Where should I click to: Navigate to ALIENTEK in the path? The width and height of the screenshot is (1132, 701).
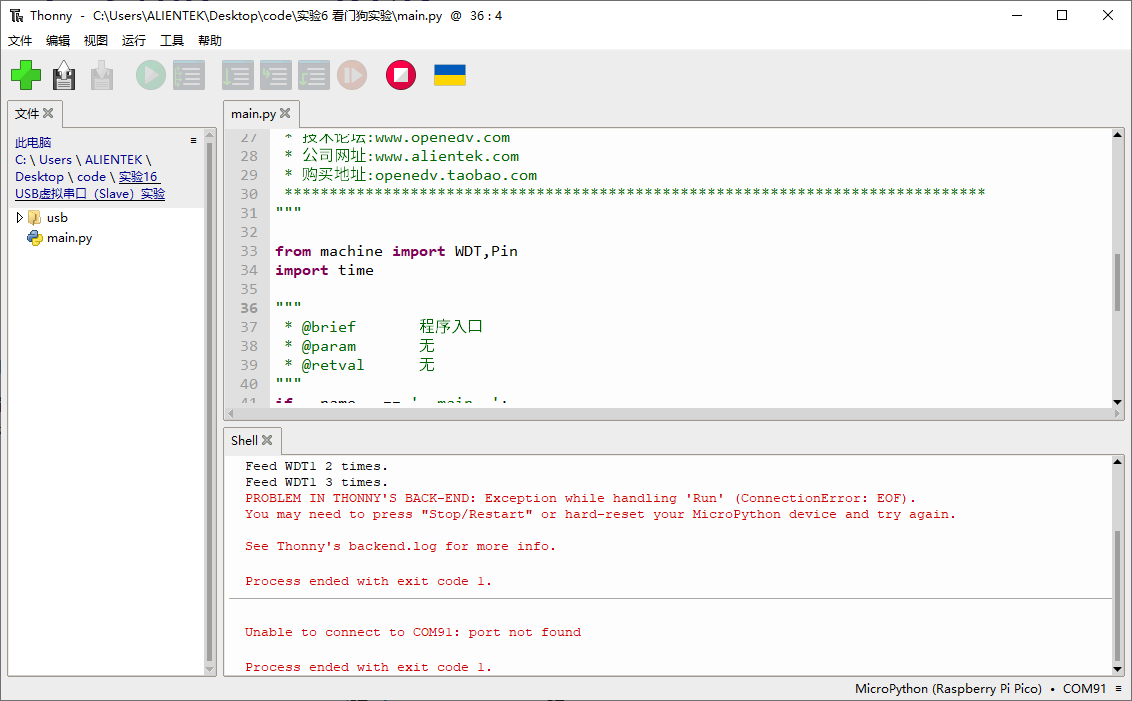tap(113, 160)
